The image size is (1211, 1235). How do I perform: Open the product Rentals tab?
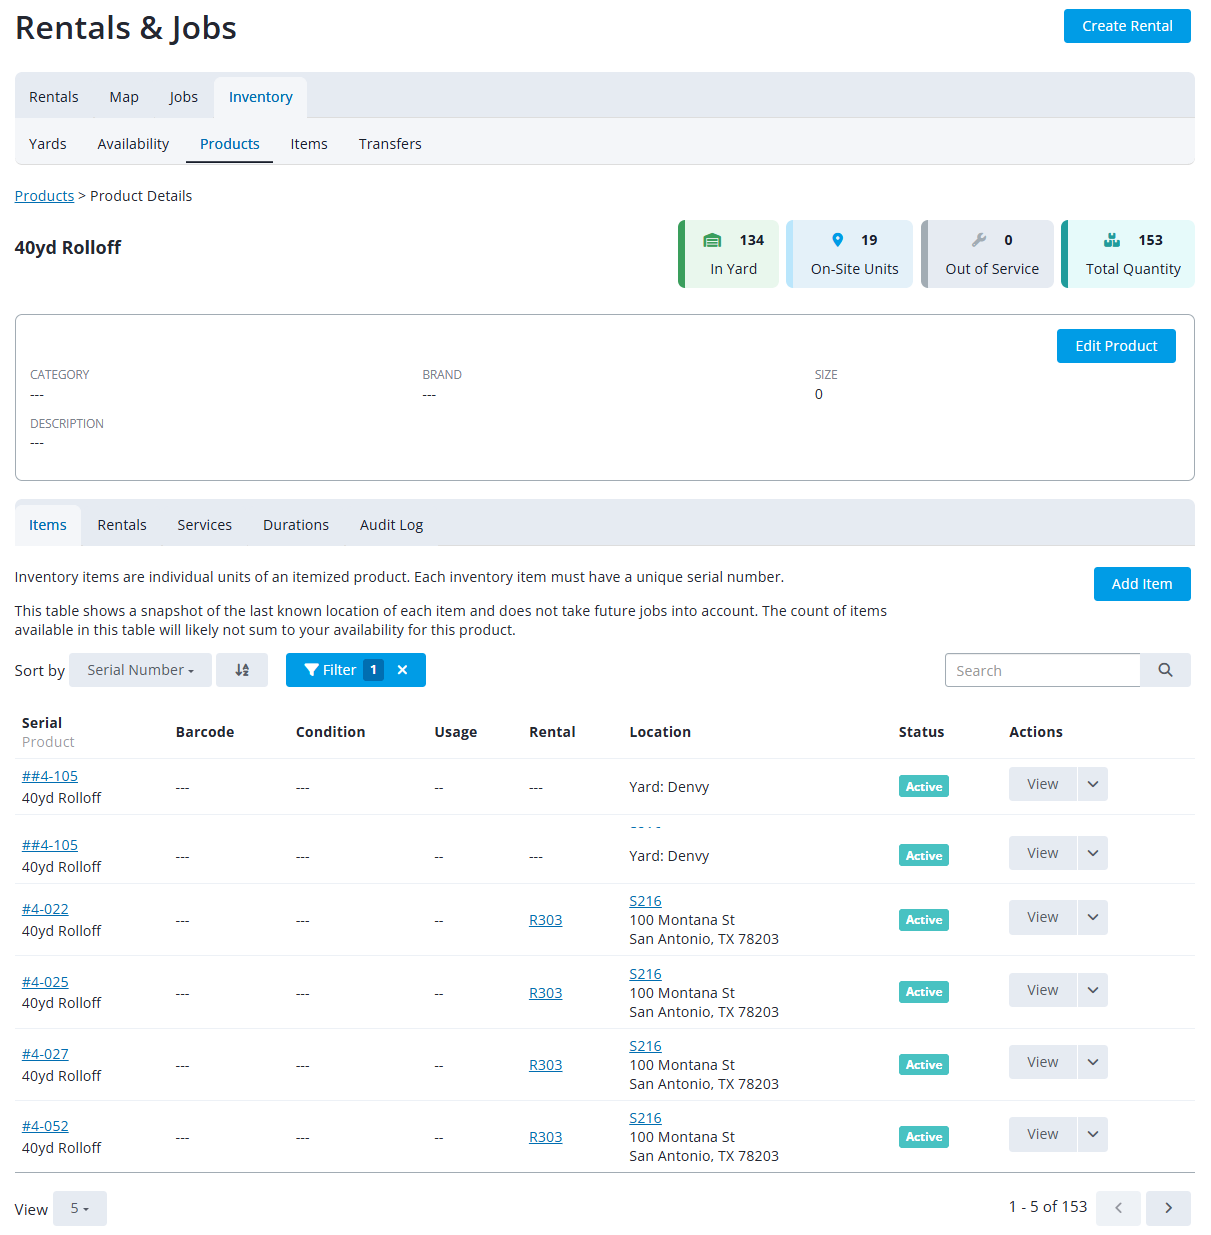pos(122,525)
